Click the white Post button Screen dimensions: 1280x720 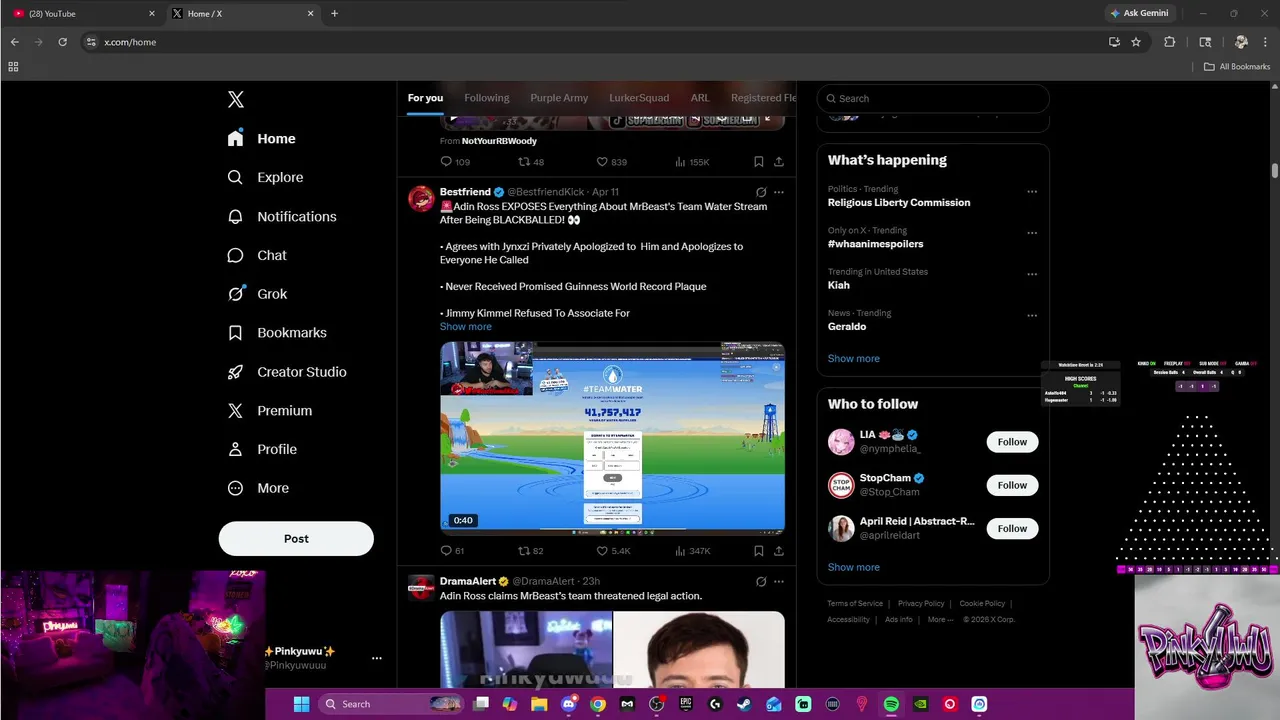click(296, 538)
